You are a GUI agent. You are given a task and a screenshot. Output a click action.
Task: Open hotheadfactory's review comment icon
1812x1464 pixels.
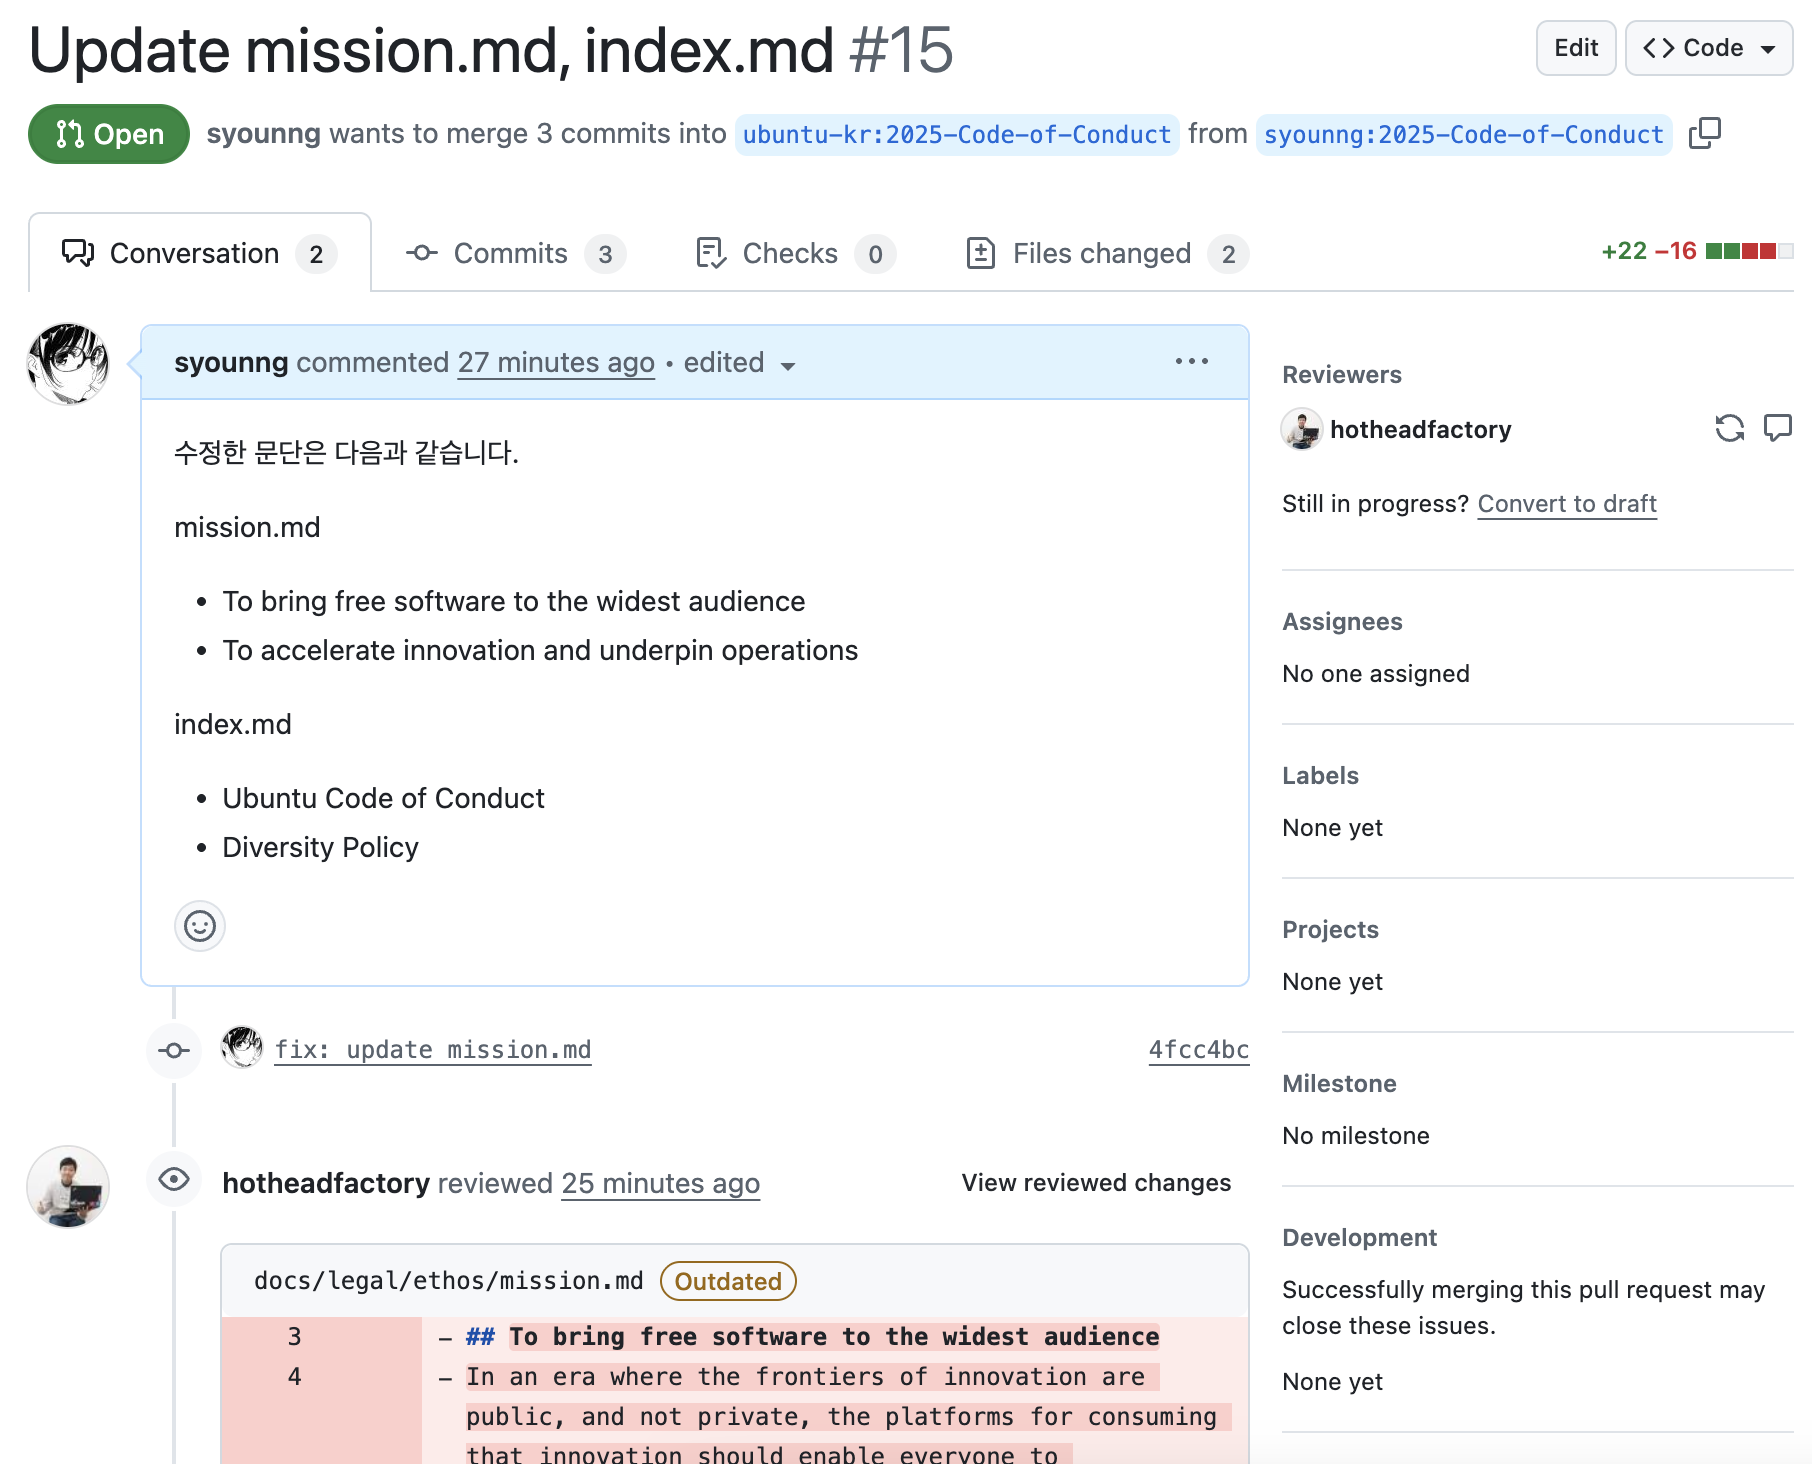pos(1778,429)
